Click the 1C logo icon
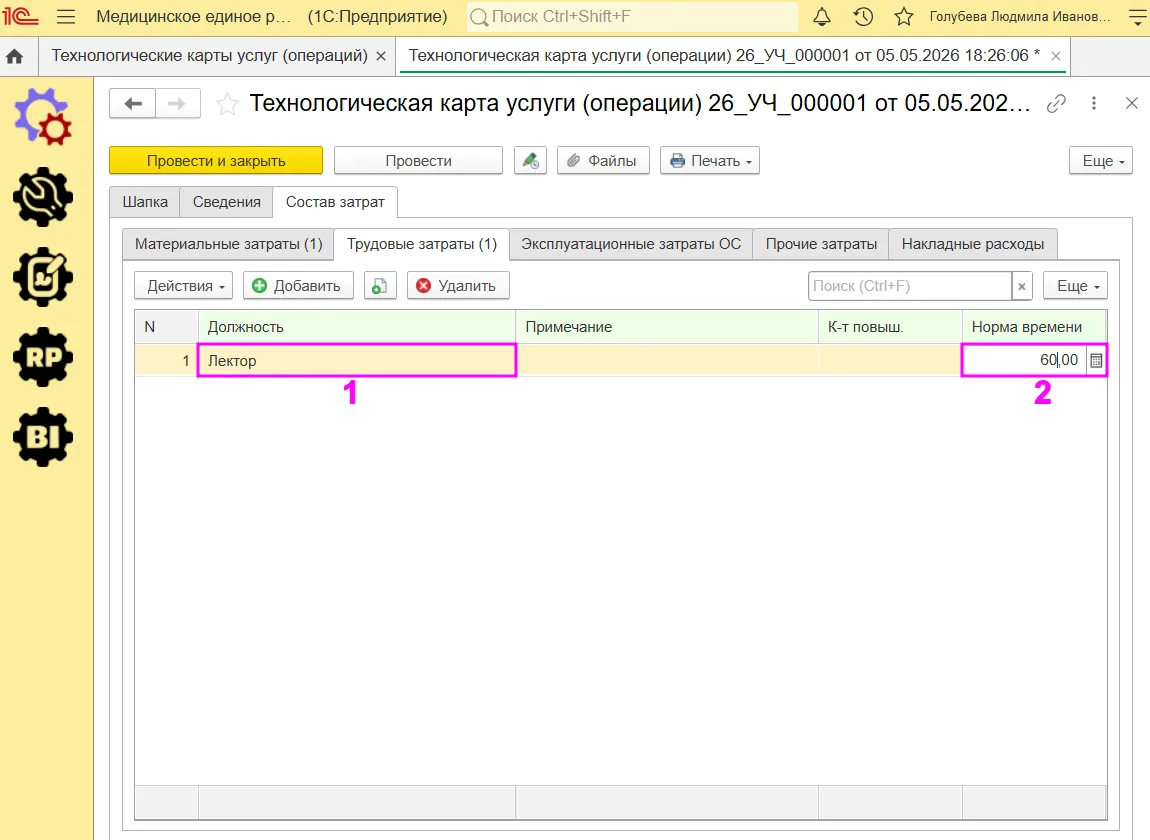The height and width of the screenshot is (840, 1150). 20,16
